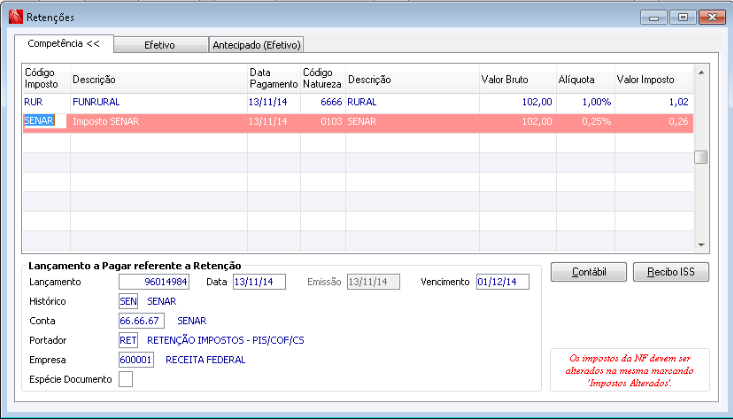This screenshot has height=420, width=733.
Task: Click the Vencimento field 01/12/14
Action: pyautogui.click(x=503, y=282)
